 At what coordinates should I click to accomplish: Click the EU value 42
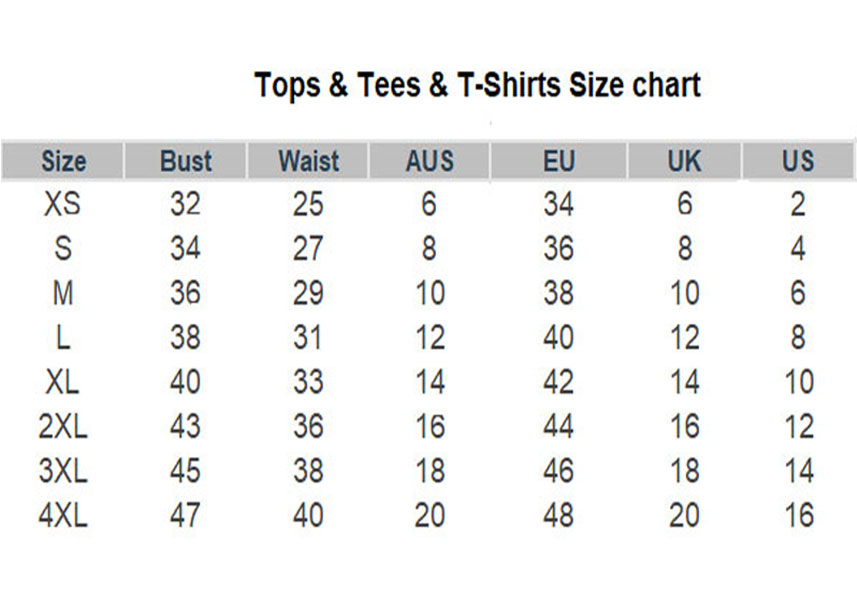click(559, 382)
